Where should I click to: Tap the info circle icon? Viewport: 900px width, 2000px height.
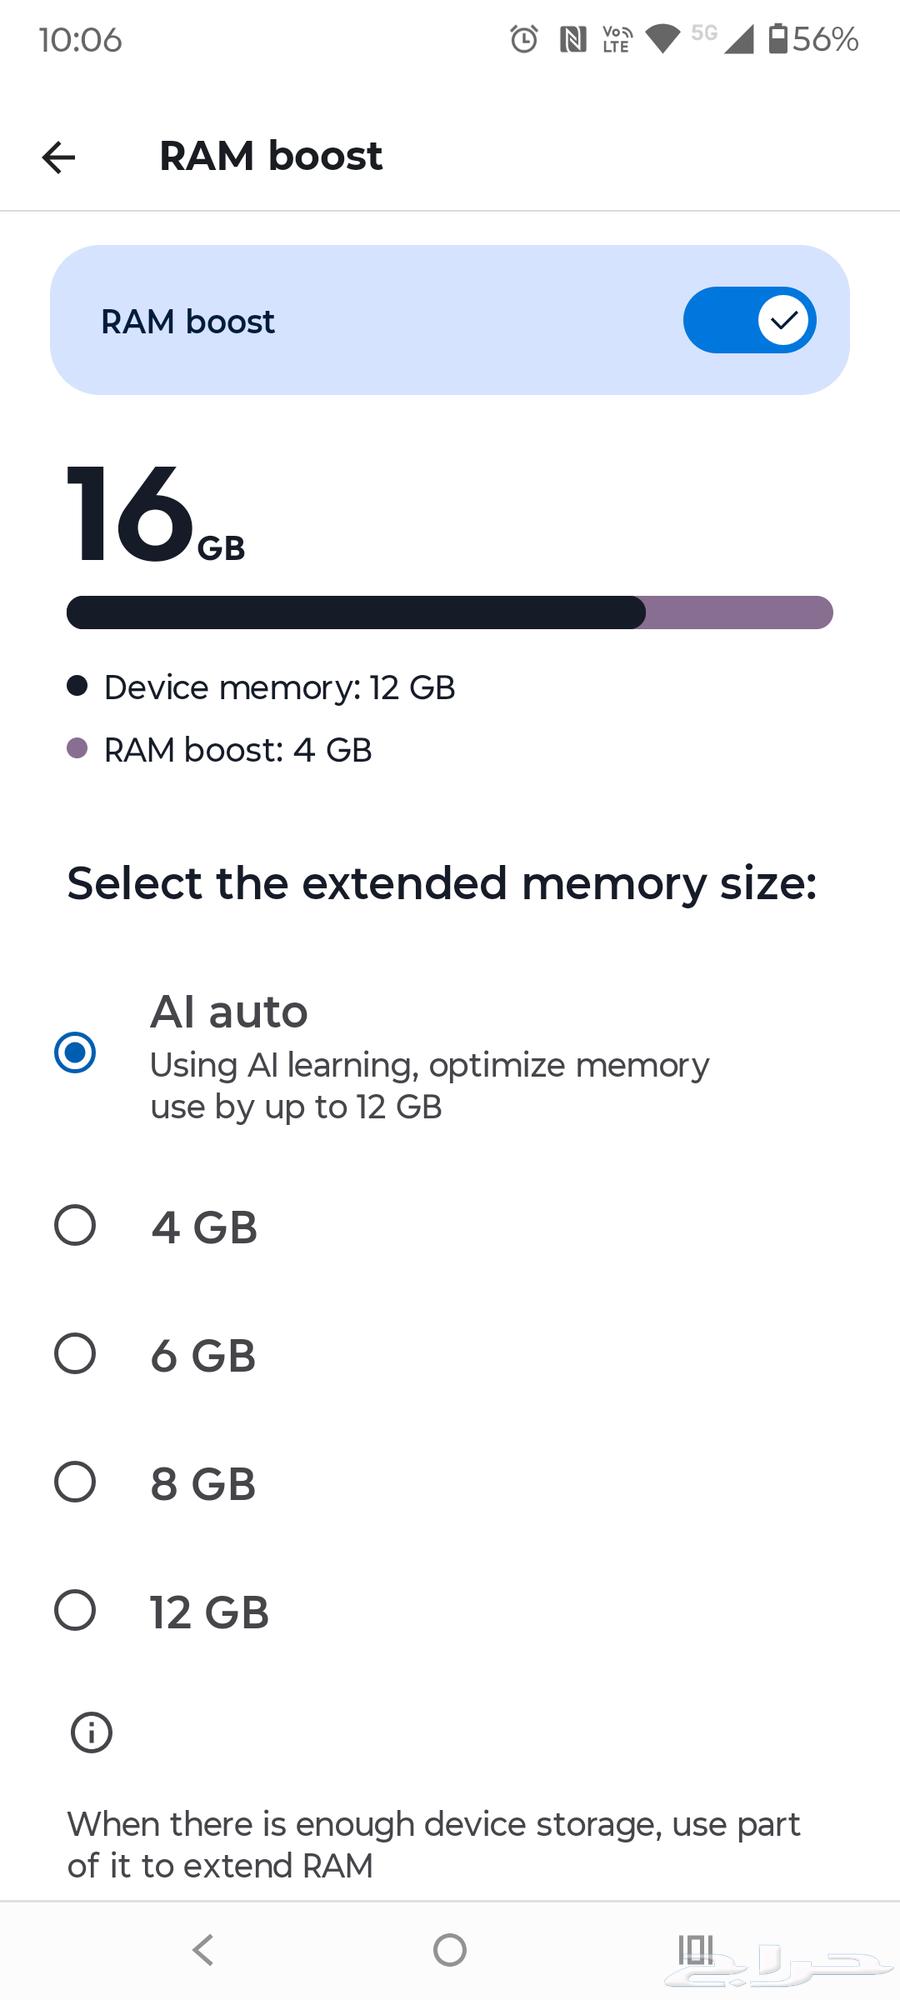pos(91,1732)
